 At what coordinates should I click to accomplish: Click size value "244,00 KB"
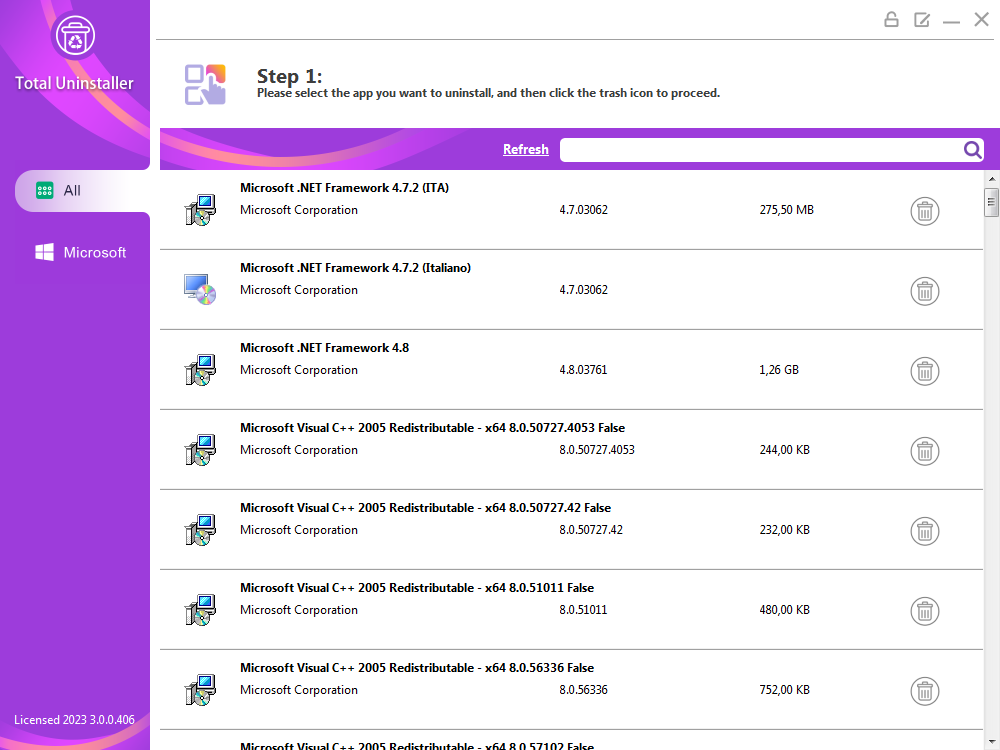[784, 450]
